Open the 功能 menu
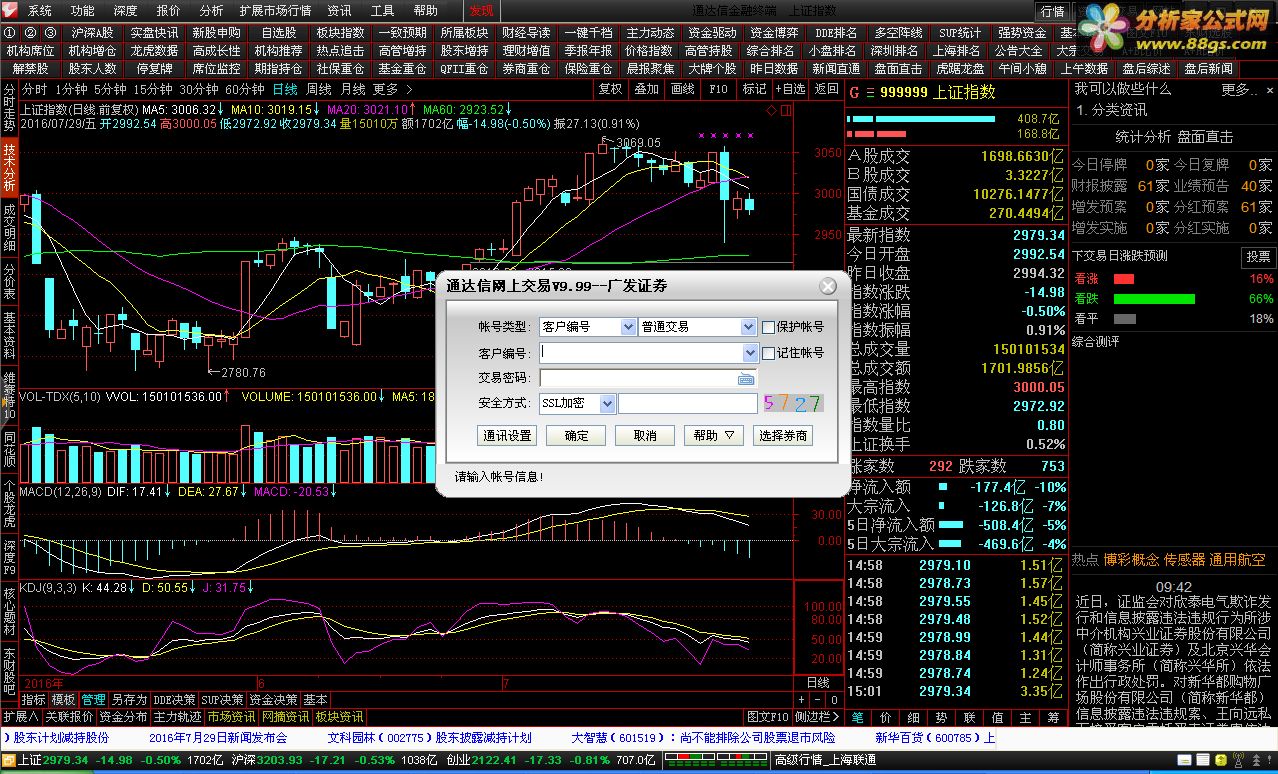This screenshot has width=1278, height=774. click(83, 11)
